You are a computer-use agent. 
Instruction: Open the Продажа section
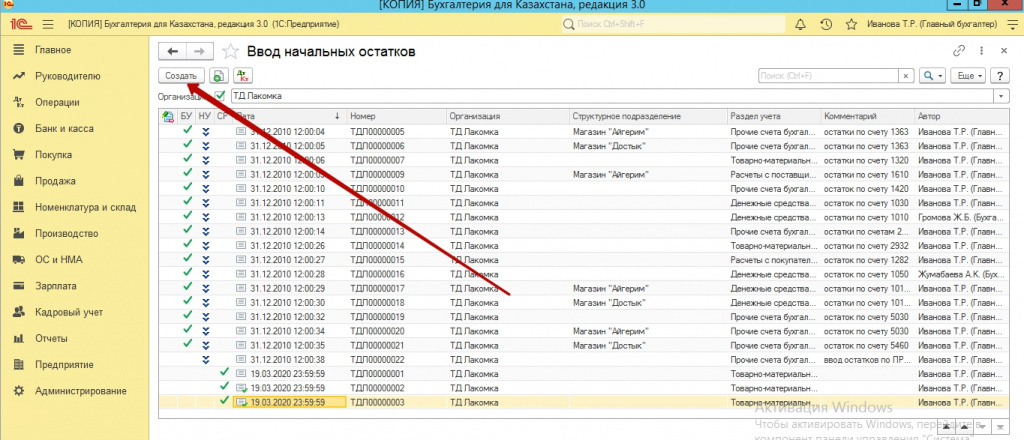click(x=55, y=181)
